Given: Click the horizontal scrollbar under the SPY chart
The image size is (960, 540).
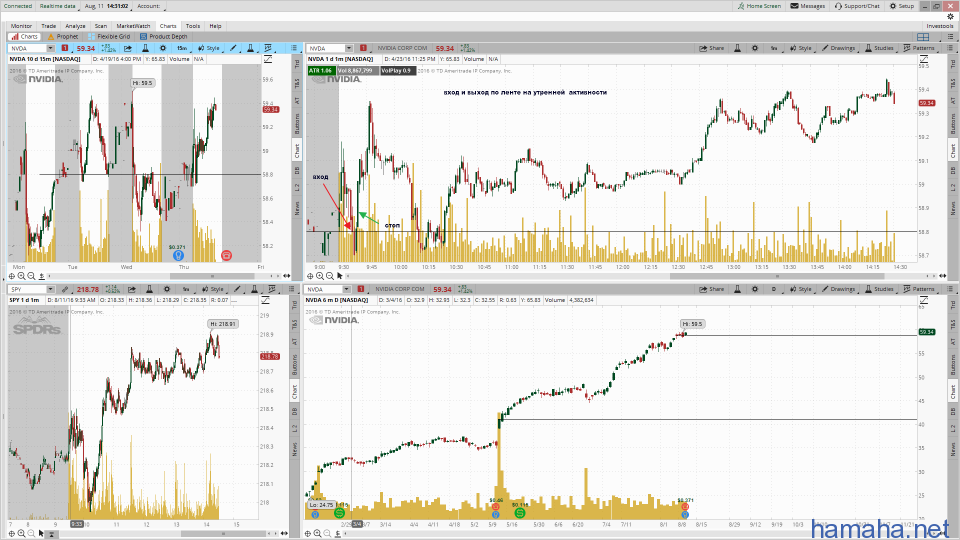Looking at the screenshot, I should (223, 534).
